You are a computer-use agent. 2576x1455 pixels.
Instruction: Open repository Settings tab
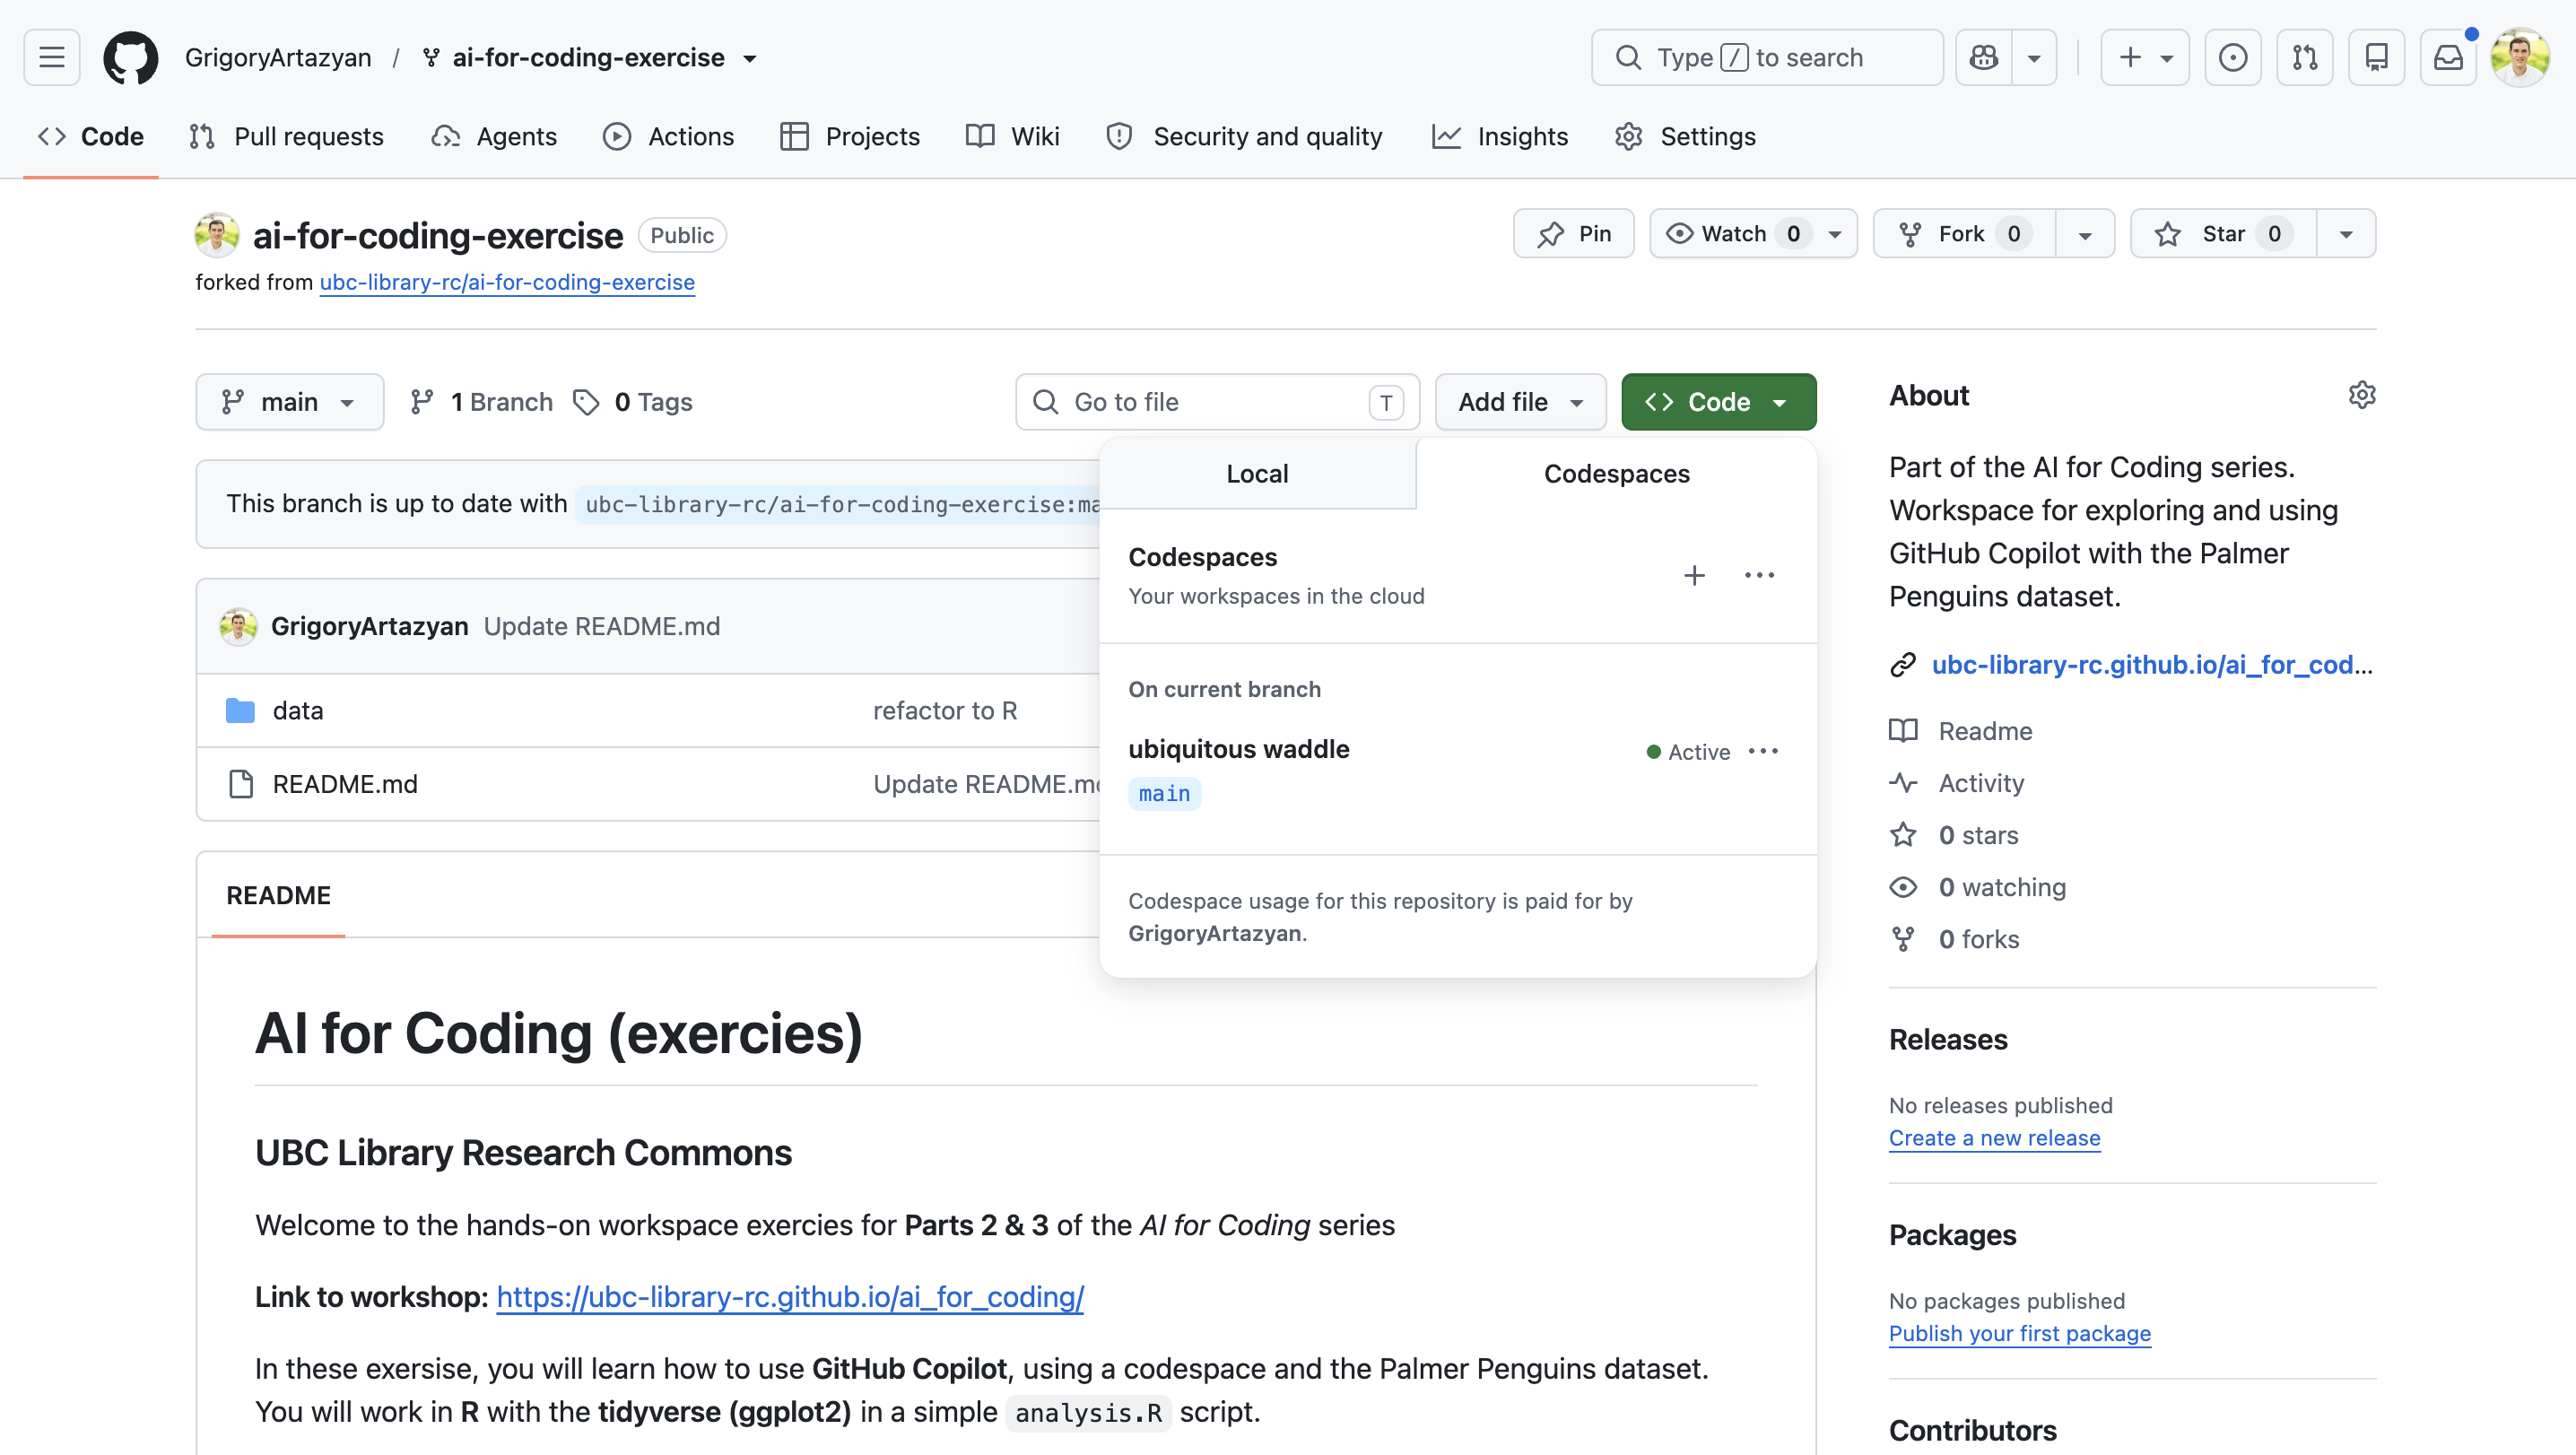[1685, 136]
